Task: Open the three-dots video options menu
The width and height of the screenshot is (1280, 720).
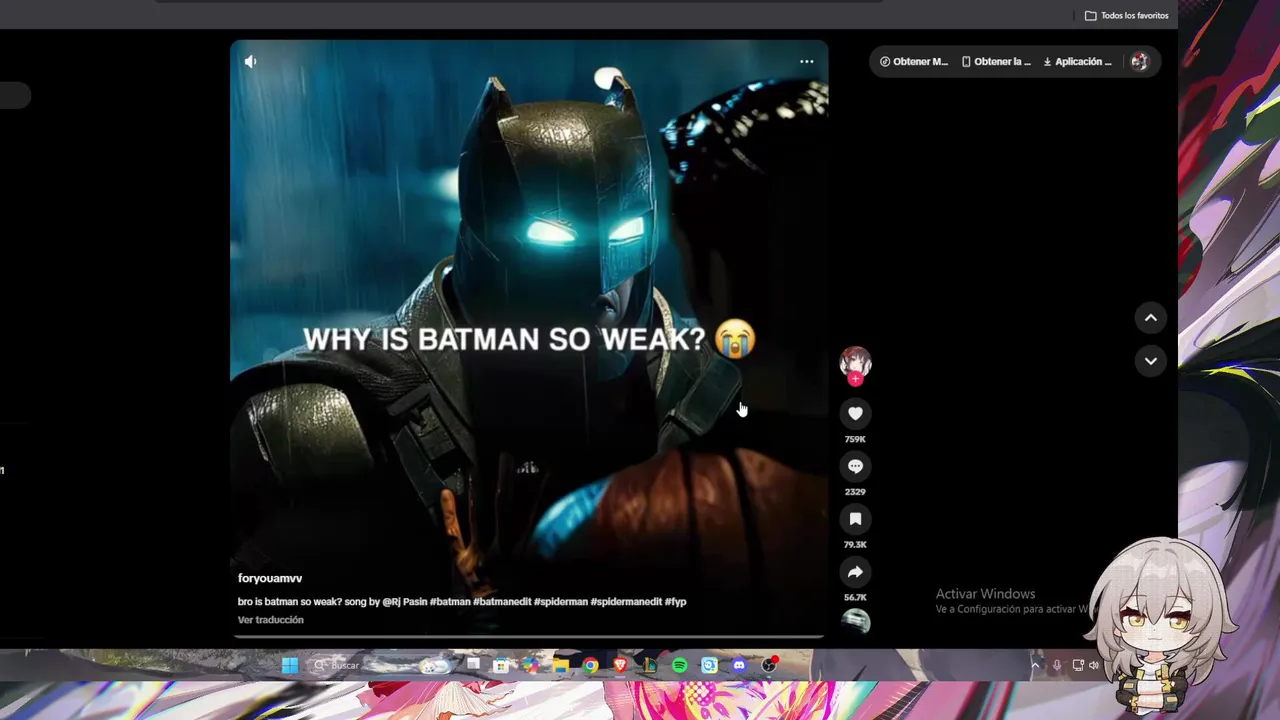Action: pyautogui.click(x=806, y=61)
